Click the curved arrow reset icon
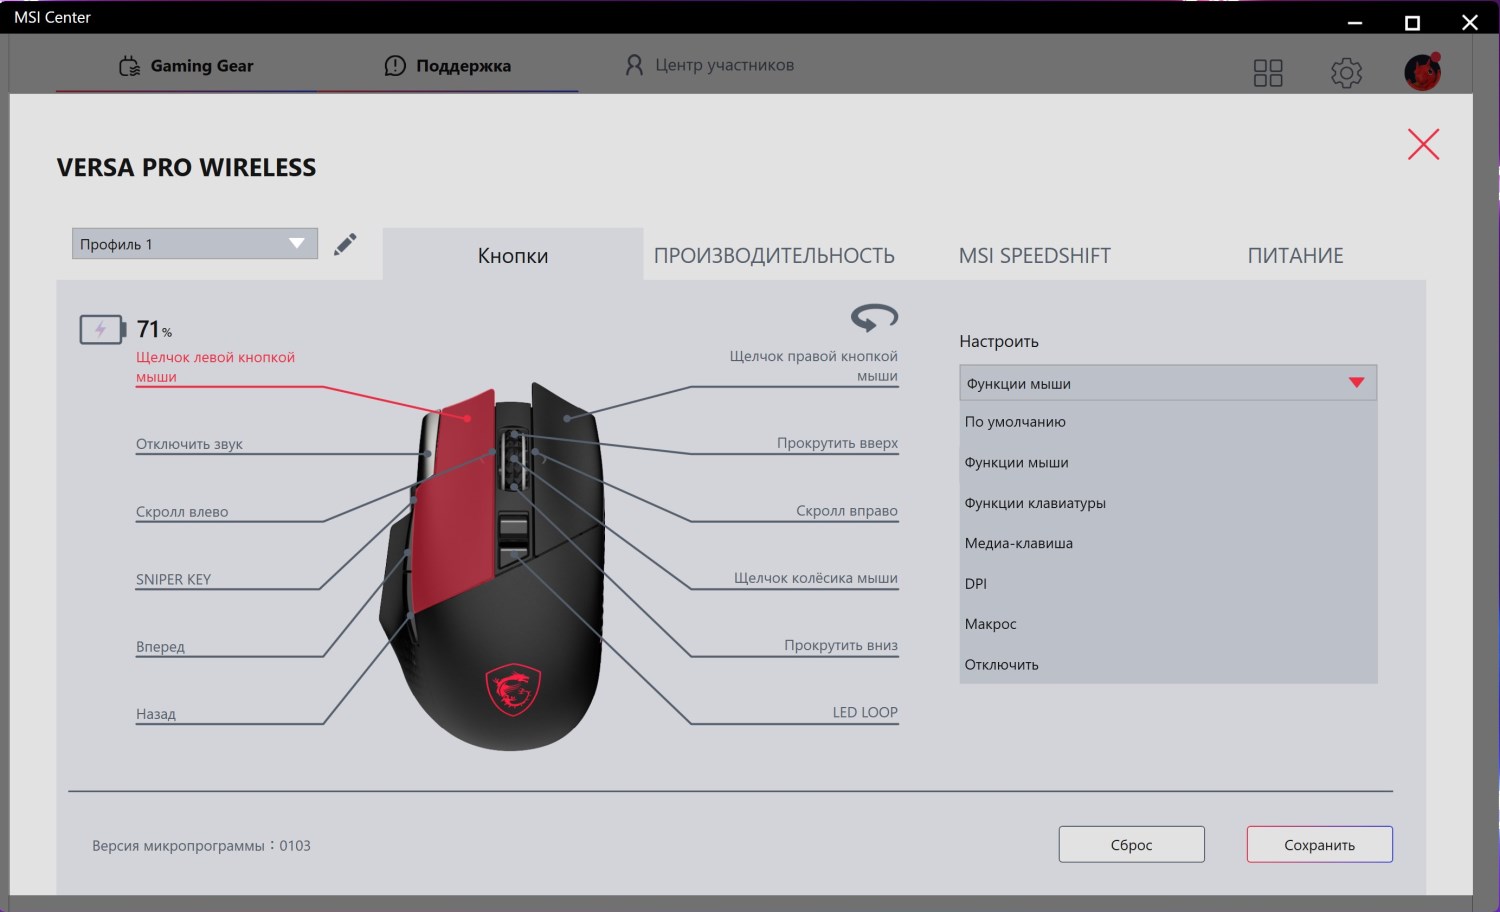This screenshot has height=912, width=1500. point(874,317)
